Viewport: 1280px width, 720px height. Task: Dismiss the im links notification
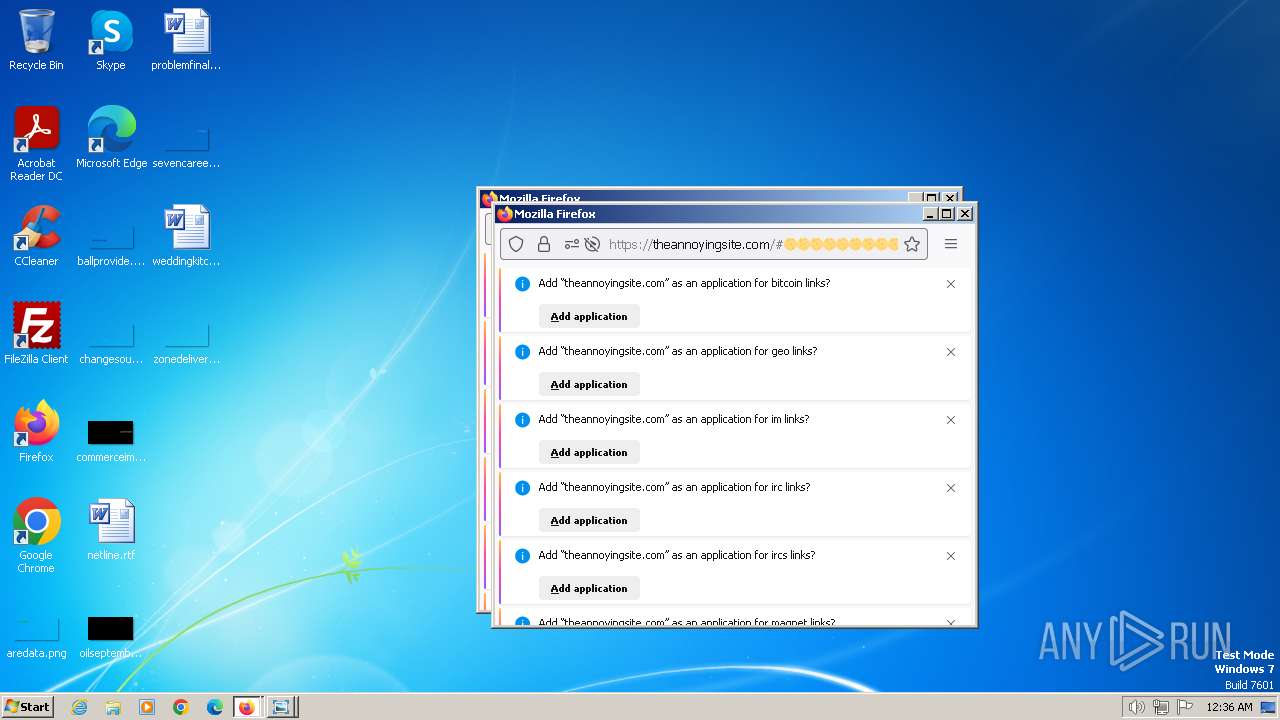[x=951, y=420]
